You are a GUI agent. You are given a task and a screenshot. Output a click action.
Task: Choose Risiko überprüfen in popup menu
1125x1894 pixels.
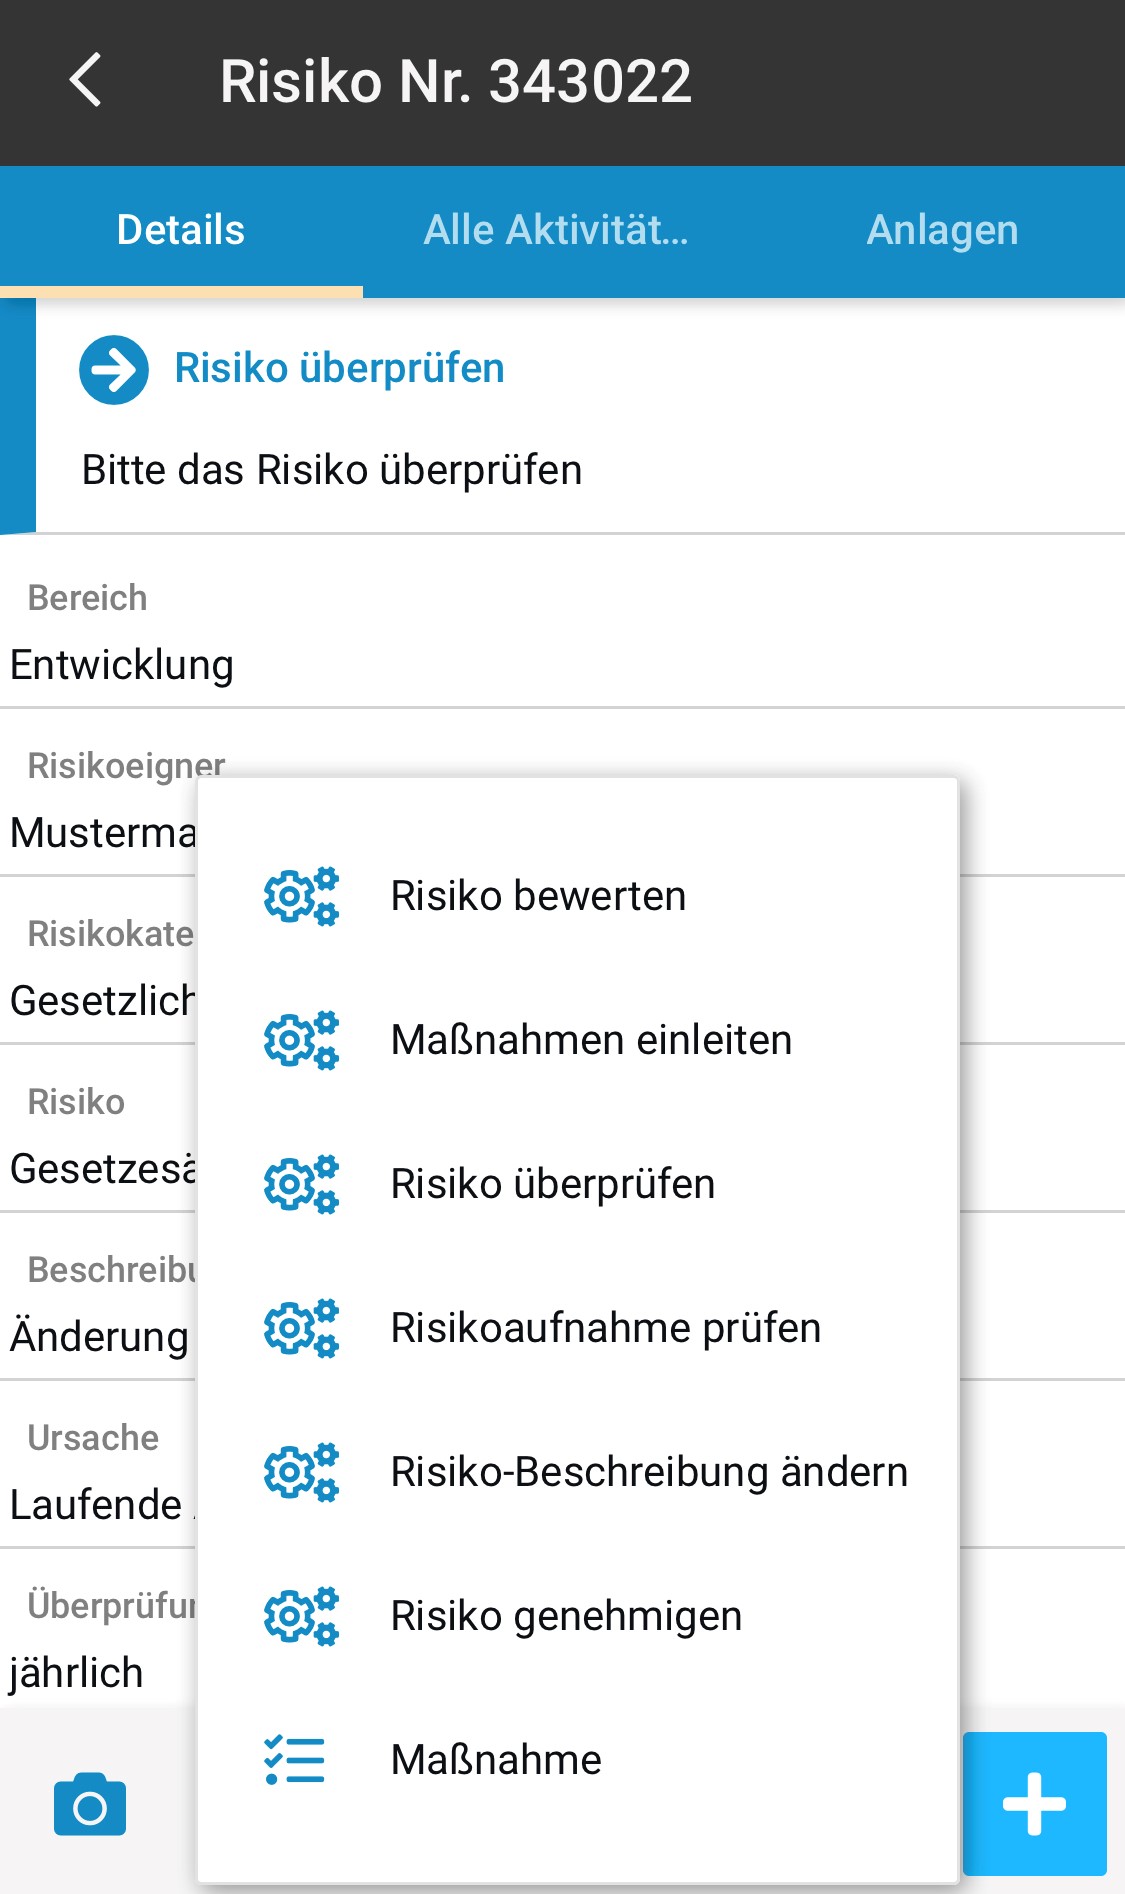click(x=553, y=1184)
